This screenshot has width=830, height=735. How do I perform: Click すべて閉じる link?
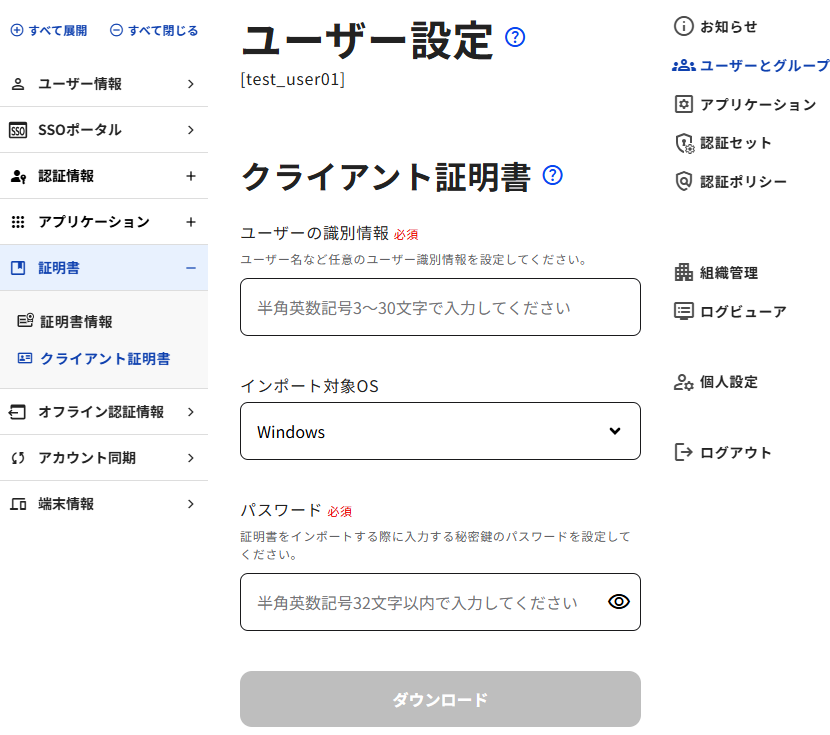point(154,31)
